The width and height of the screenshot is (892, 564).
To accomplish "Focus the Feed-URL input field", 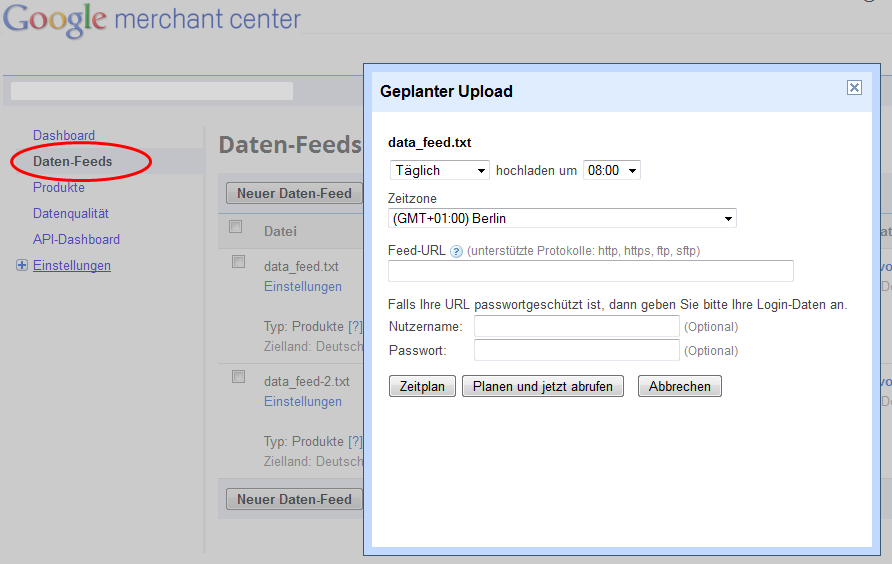I will (590, 271).
